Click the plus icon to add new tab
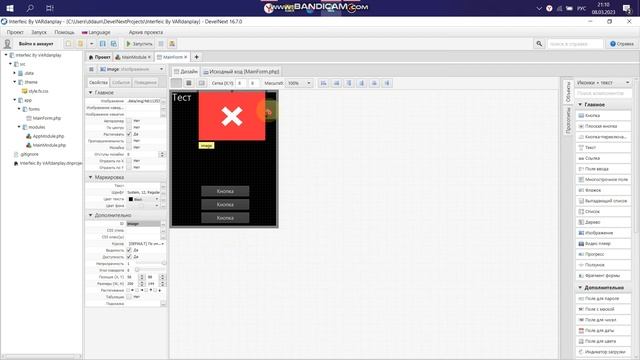 pyautogui.click(x=196, y=57)
